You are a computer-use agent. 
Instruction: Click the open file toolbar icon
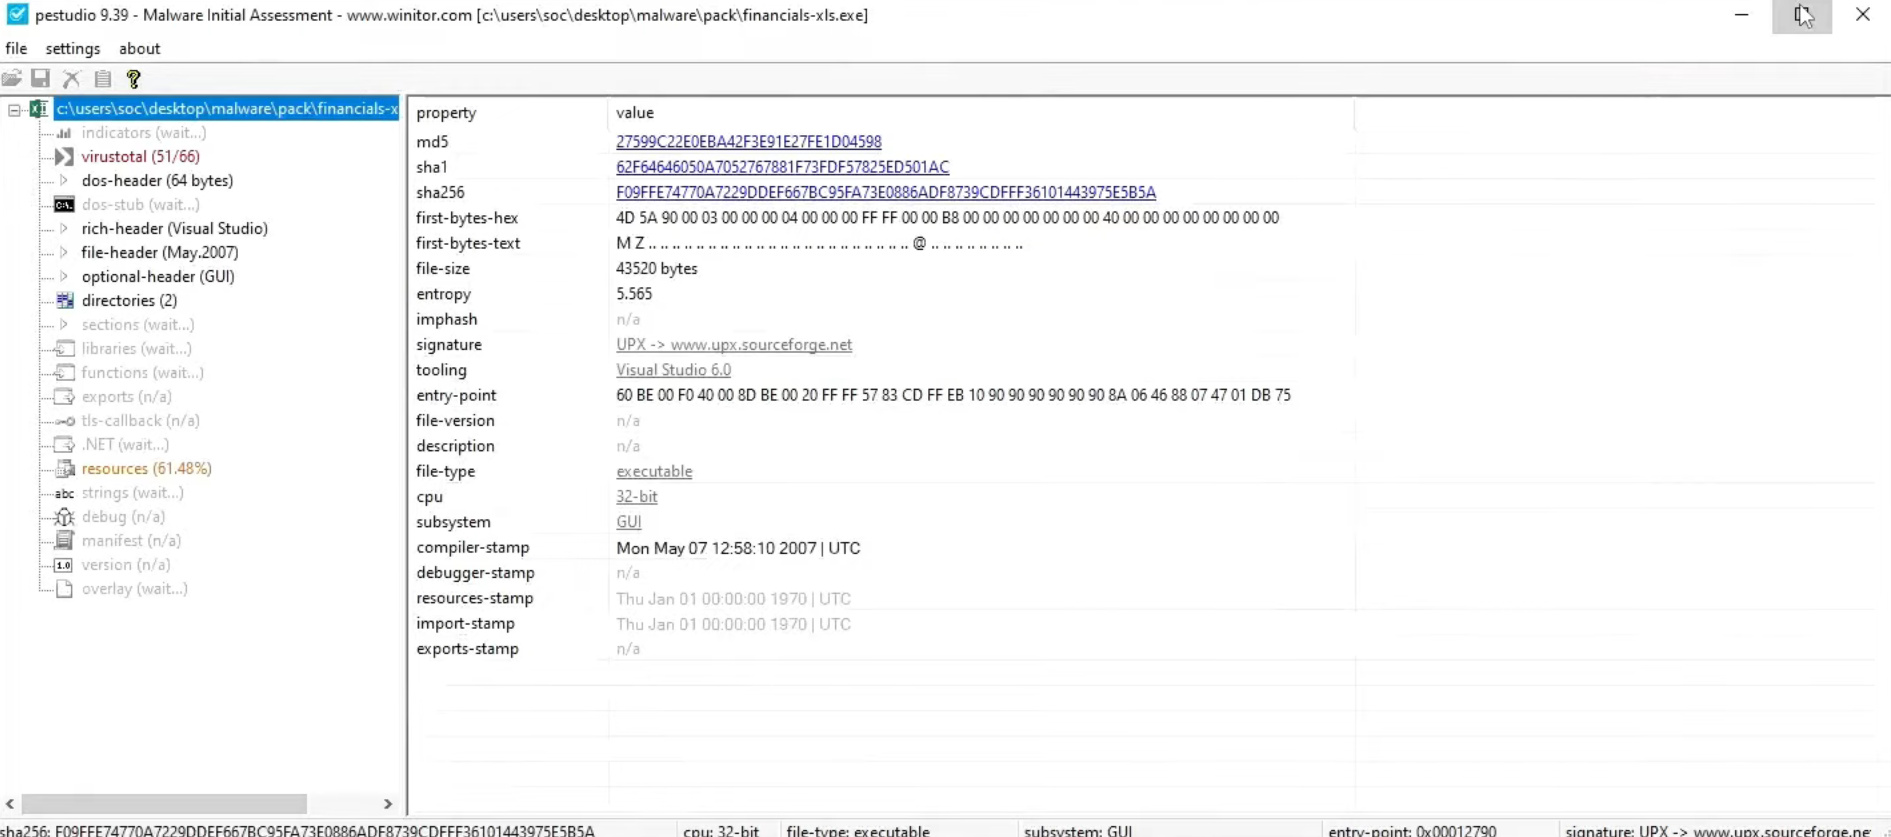click(x=12, y=78)
